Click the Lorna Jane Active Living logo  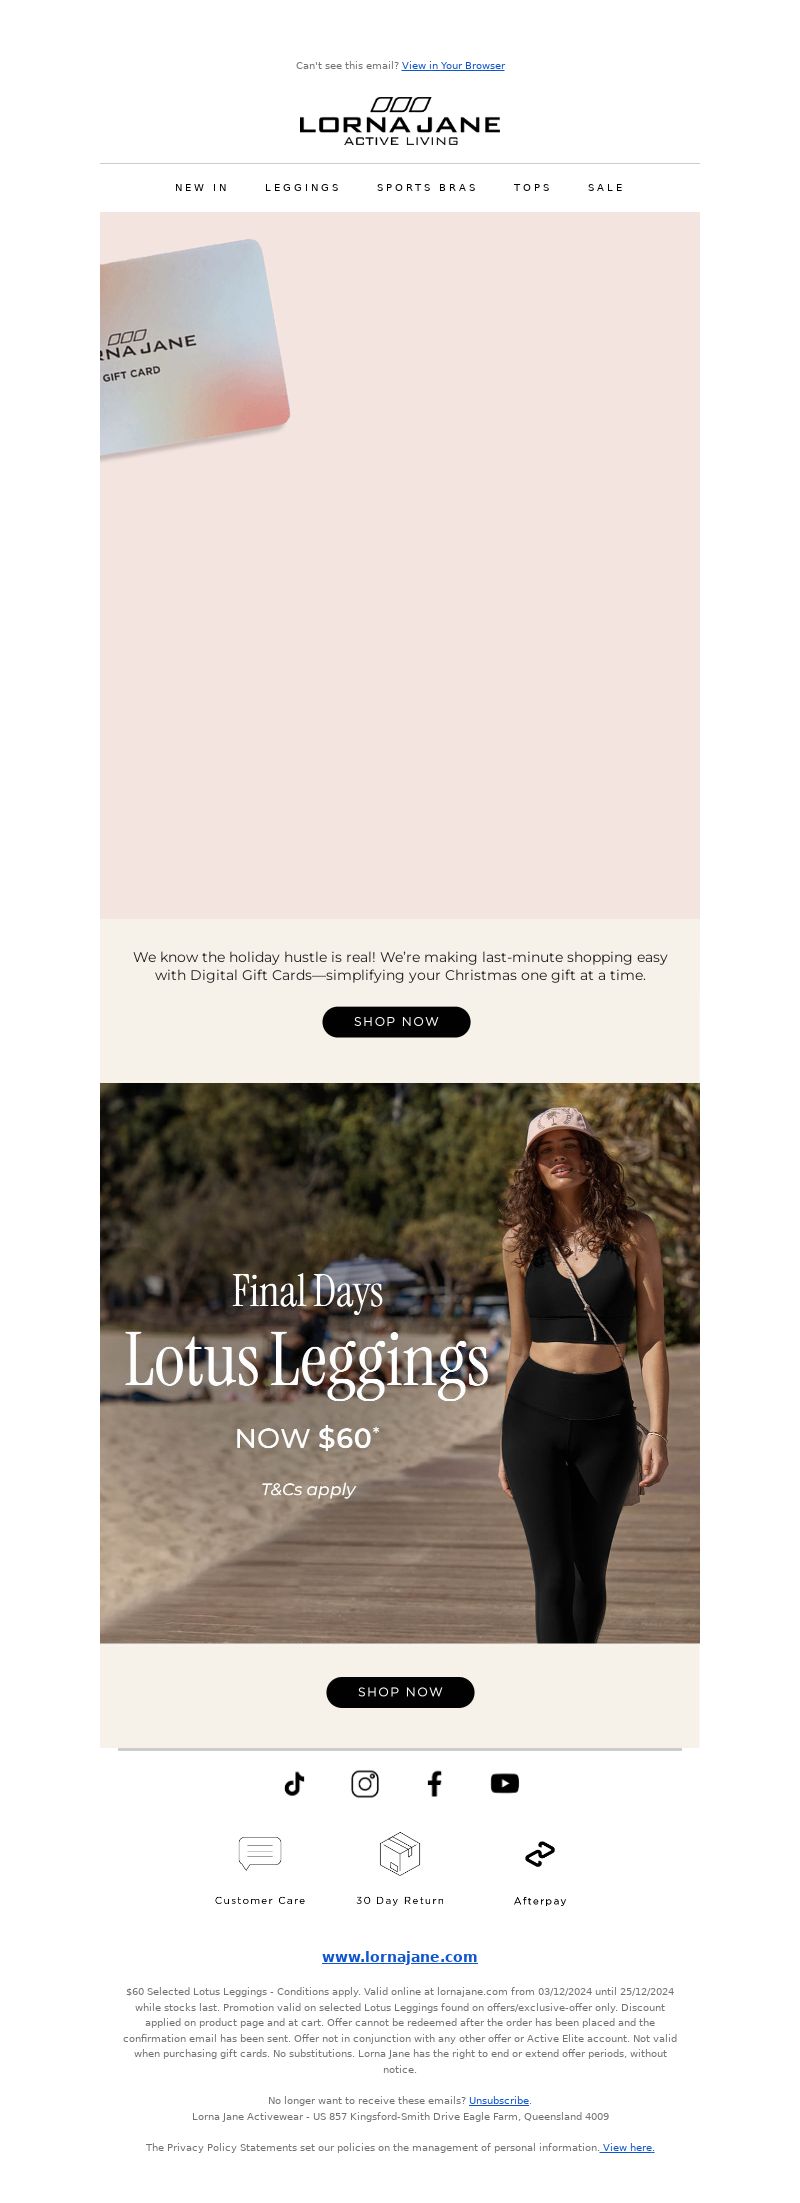point(400,122)
